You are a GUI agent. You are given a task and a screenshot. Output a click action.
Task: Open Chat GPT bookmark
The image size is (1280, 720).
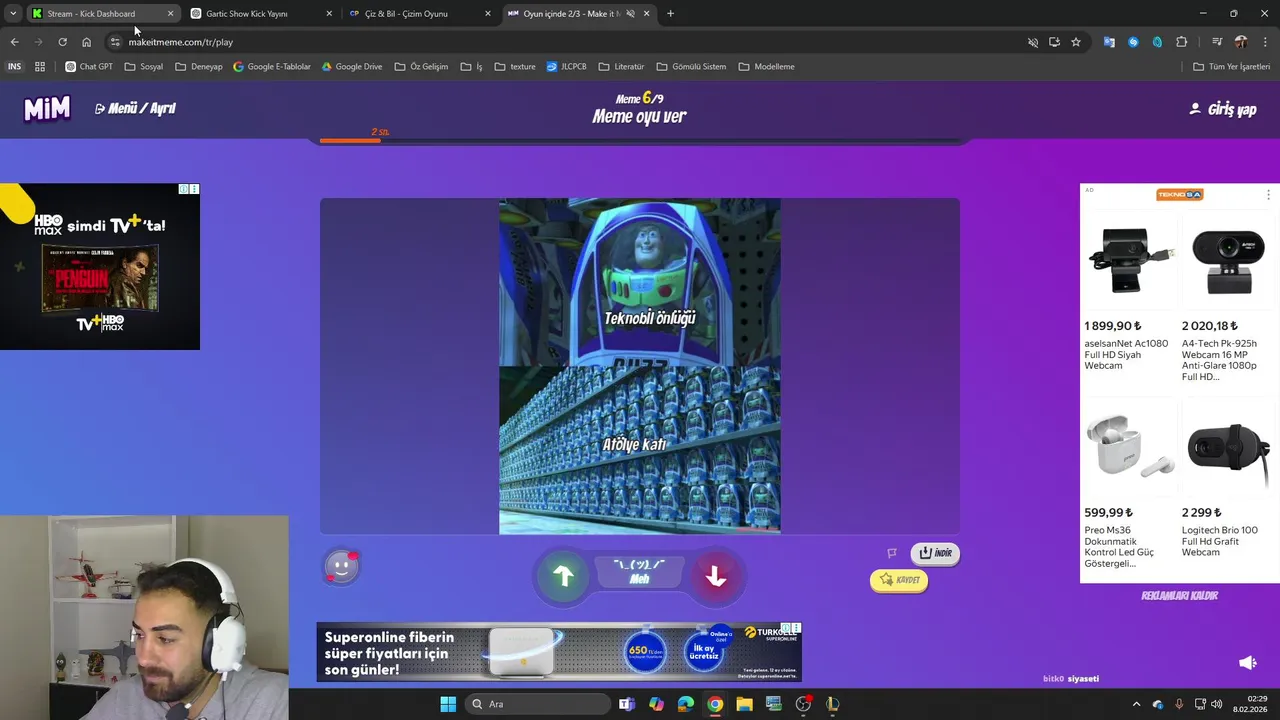89,67
